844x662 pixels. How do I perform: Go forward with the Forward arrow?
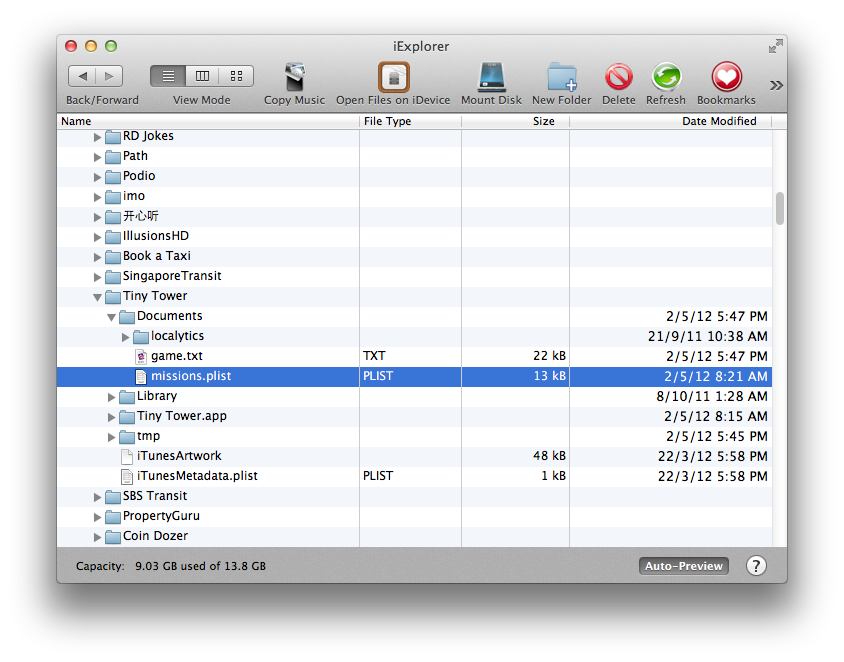(109, 76)
